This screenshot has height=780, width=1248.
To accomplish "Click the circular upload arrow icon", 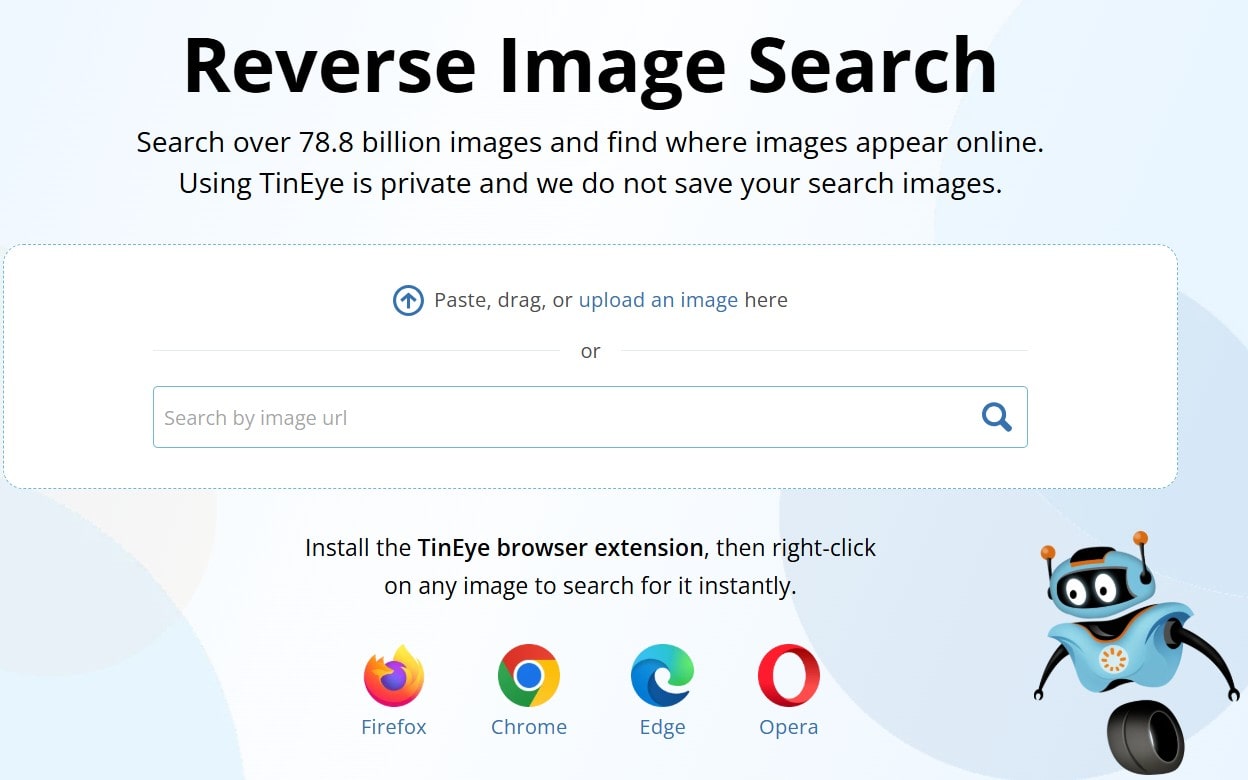I will [x=408, y=300].
